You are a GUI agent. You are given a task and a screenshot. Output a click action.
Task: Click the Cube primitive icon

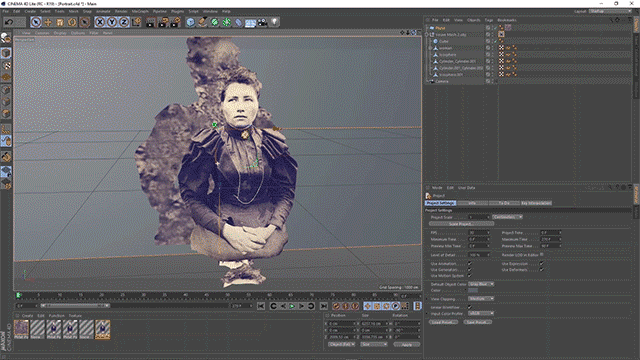tap(191, 22)
